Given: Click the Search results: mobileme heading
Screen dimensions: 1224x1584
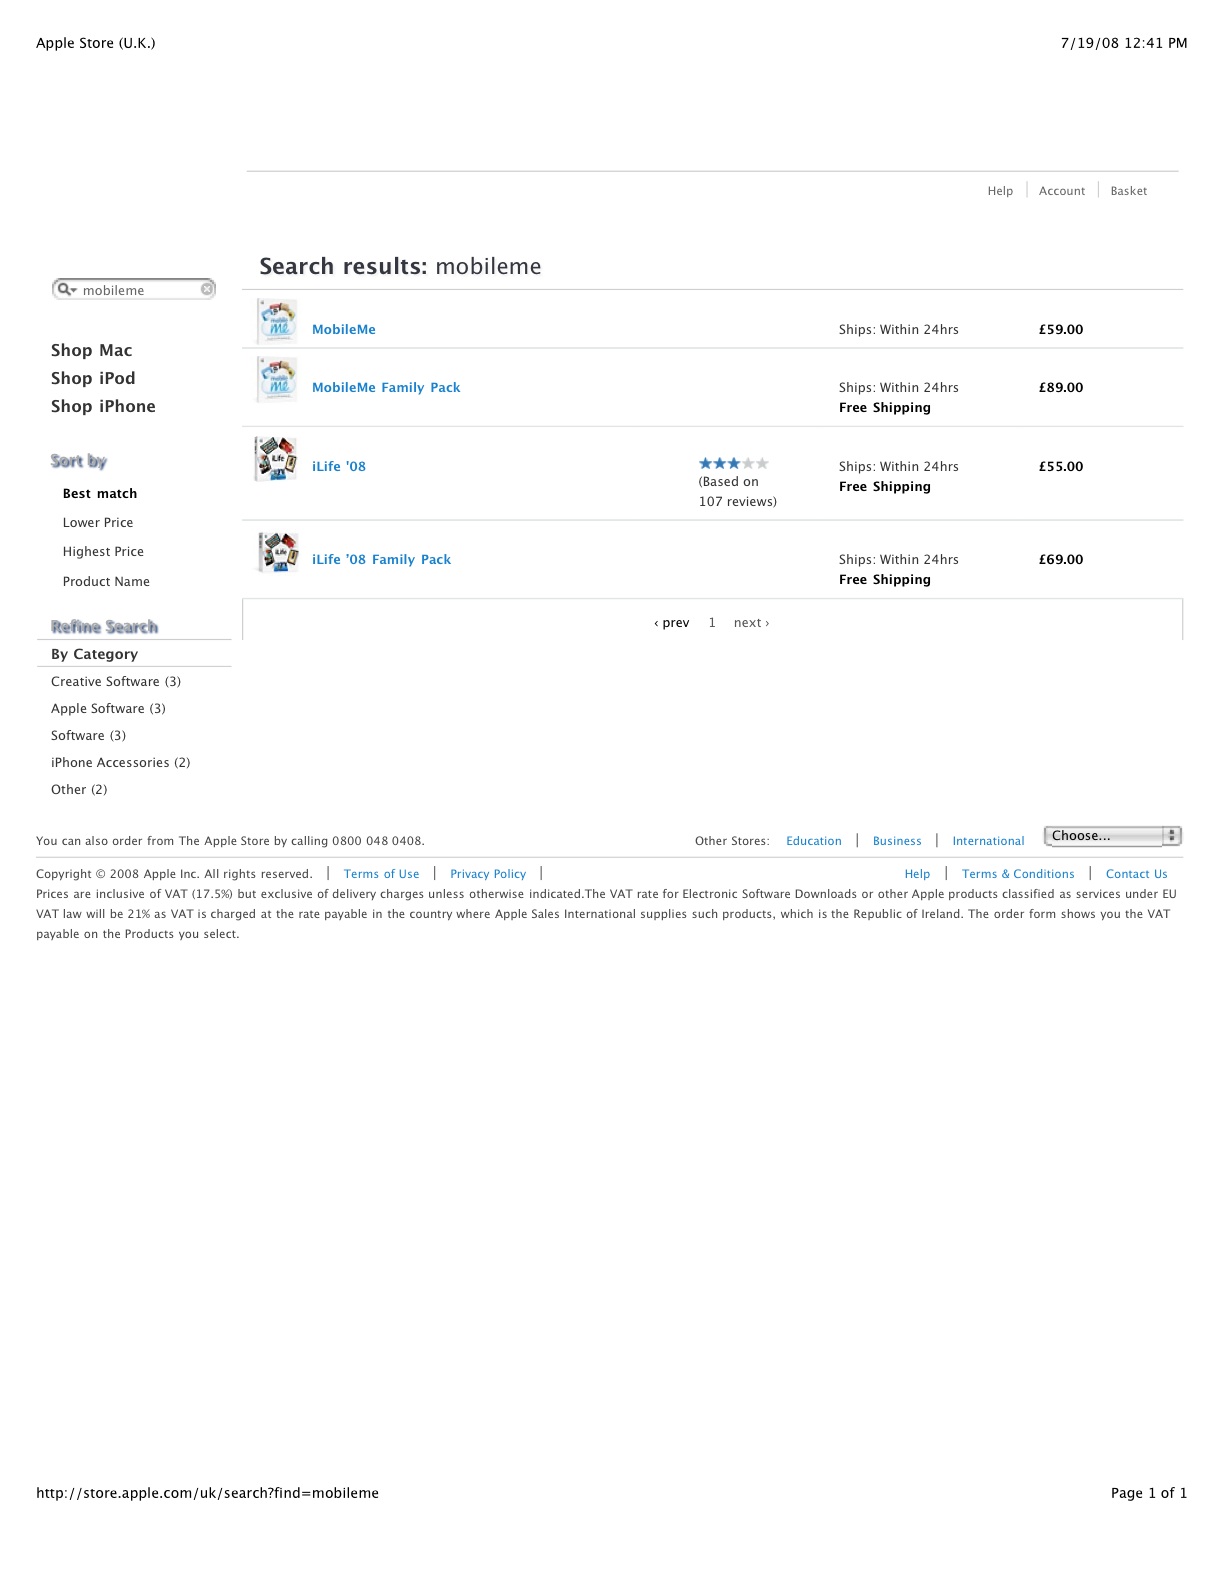Looking at the screenshot, I should click(x=400, y=267).
